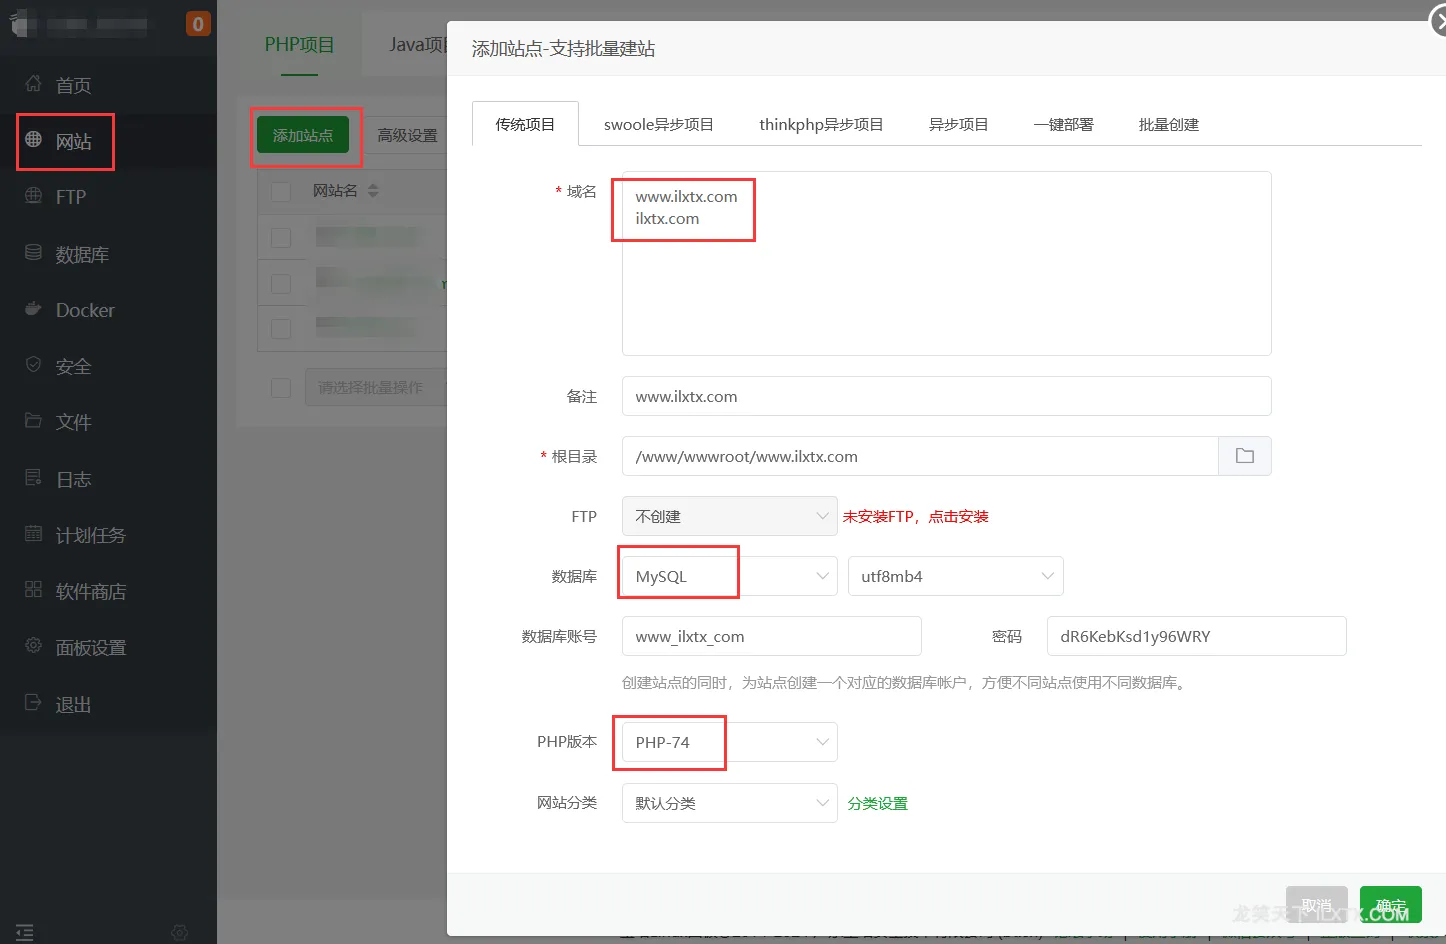Click the gear icon beside 面板设置

[33, 646]
